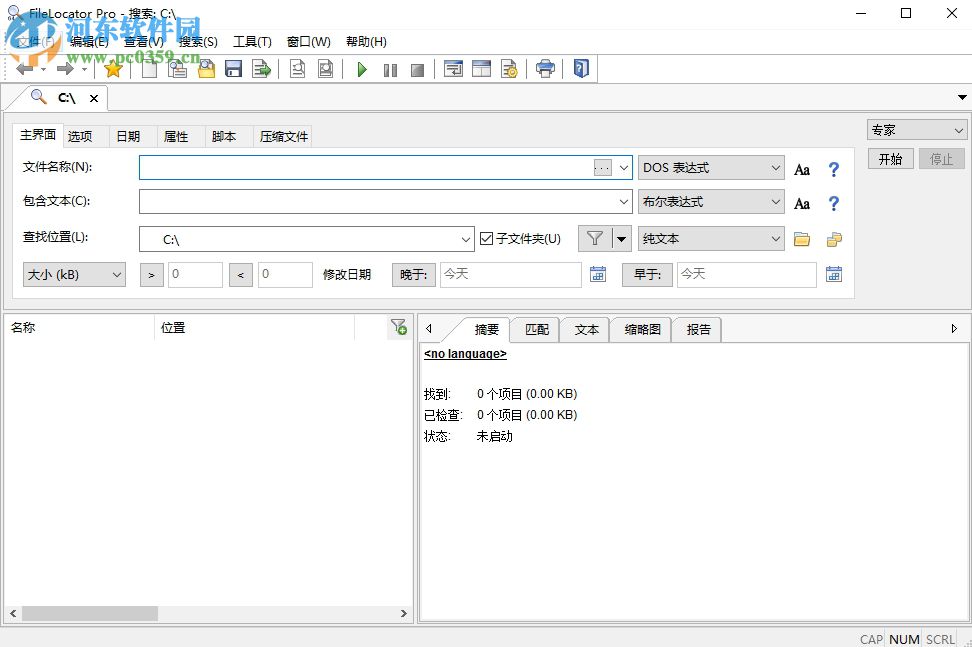Toggle the 早于 date condition button
972x647 pixels.
646,273
